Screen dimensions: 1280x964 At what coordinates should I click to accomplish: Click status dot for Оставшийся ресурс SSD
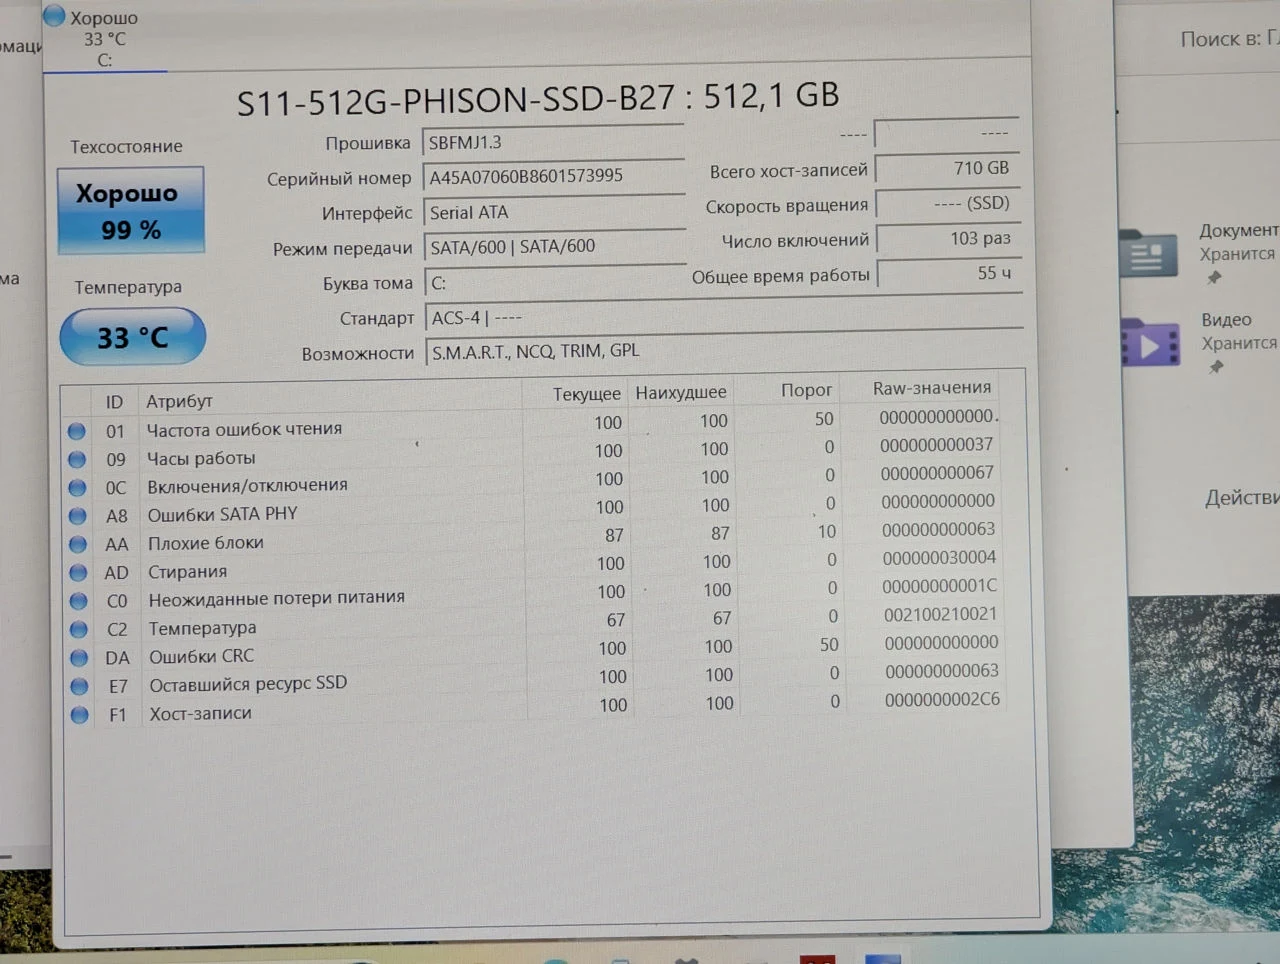[x=80, y=687]
